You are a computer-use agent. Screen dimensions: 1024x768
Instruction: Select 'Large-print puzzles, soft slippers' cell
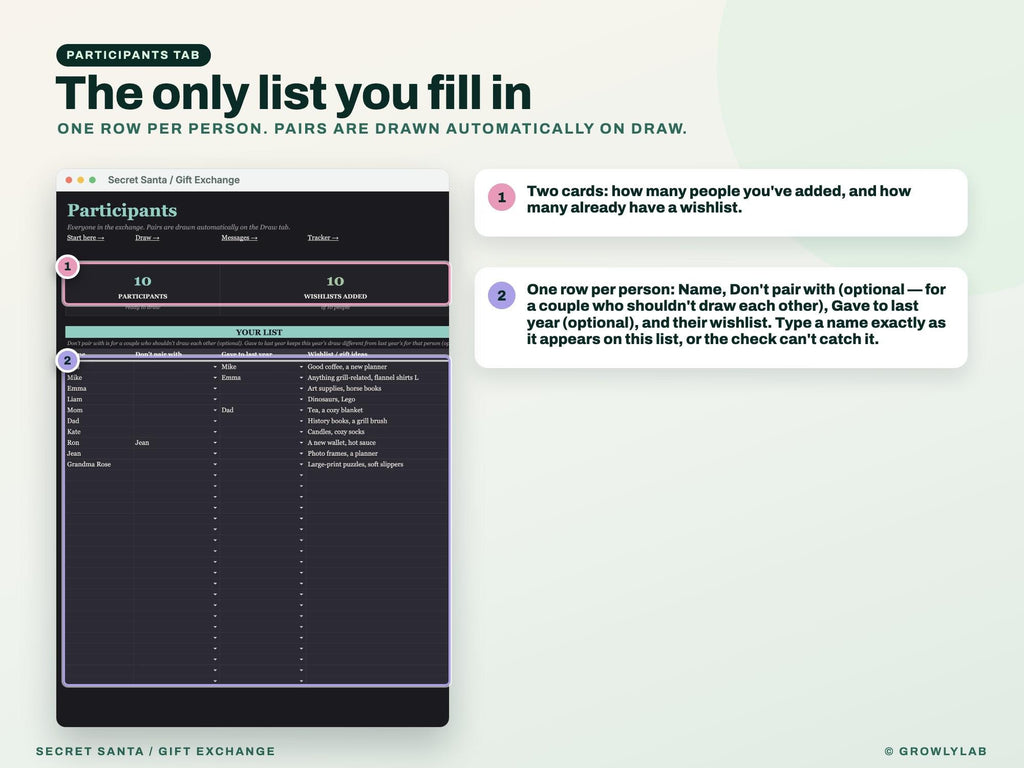coord(377,464)
